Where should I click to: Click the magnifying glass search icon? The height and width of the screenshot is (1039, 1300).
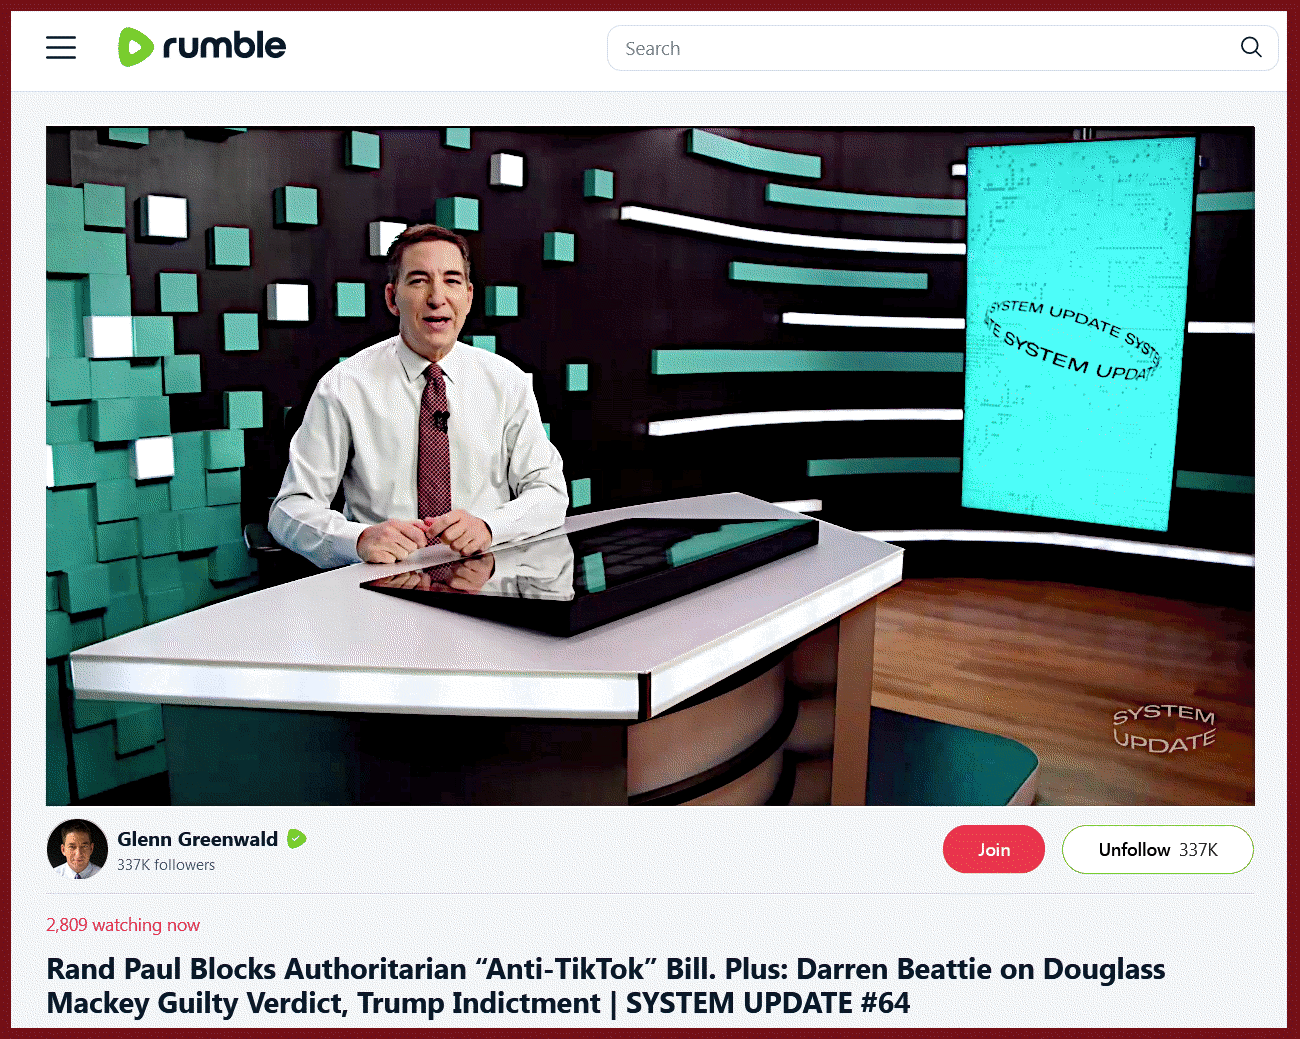[x=1251, y=47]
